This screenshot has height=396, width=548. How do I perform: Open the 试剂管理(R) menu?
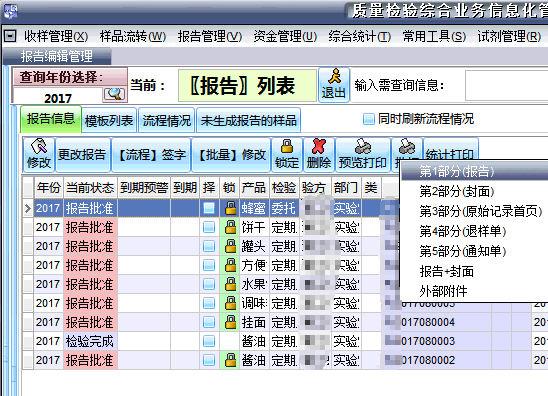click(510, 36)
